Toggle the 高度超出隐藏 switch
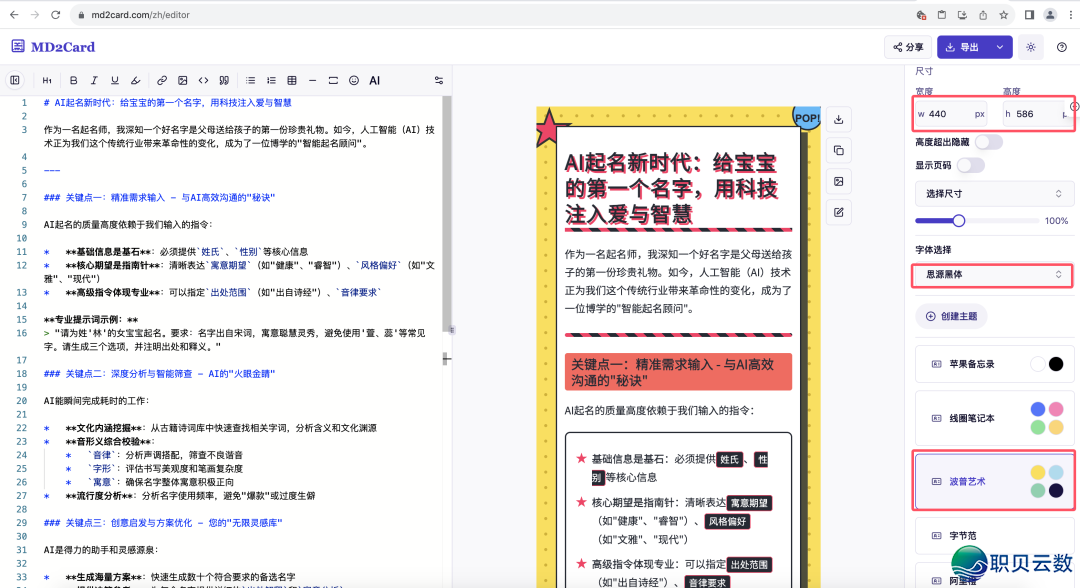This screenshot has width=1080, height=588. click(x=988, y=142)
